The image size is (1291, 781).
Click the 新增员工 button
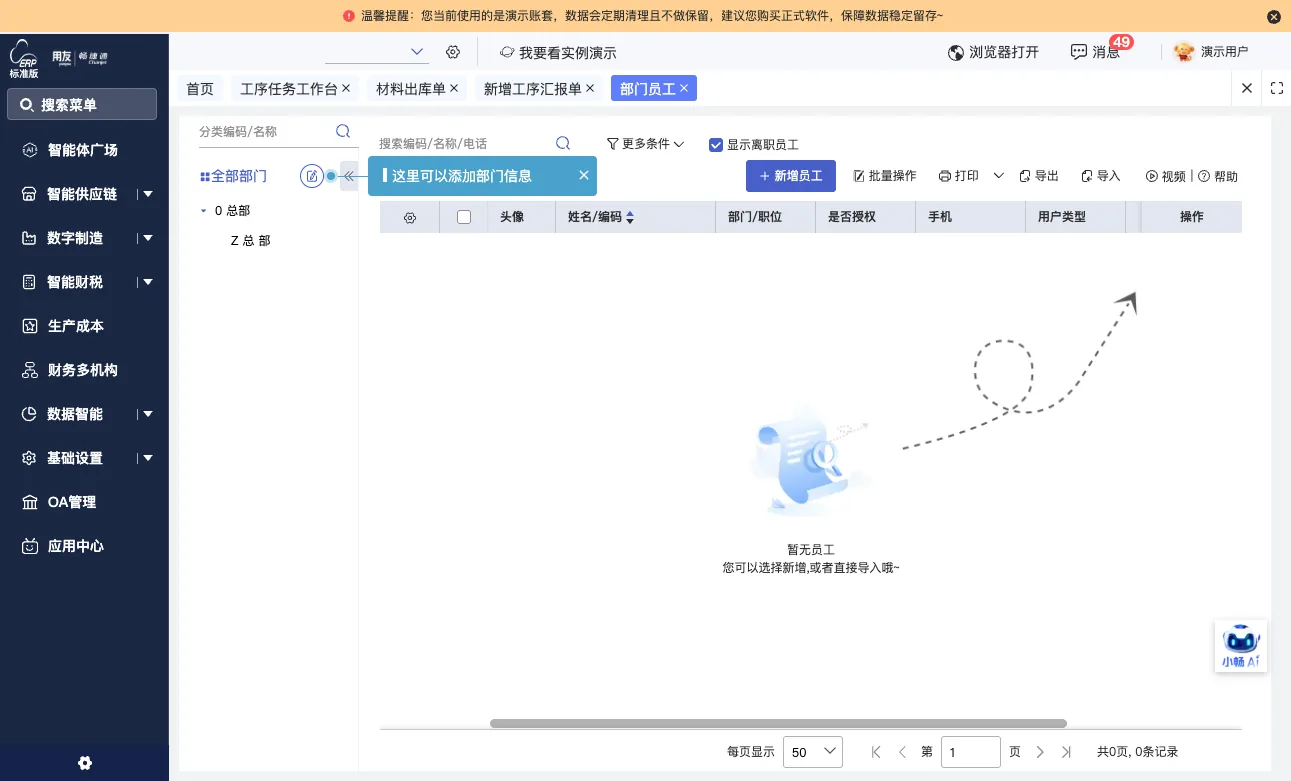point(790,176)
